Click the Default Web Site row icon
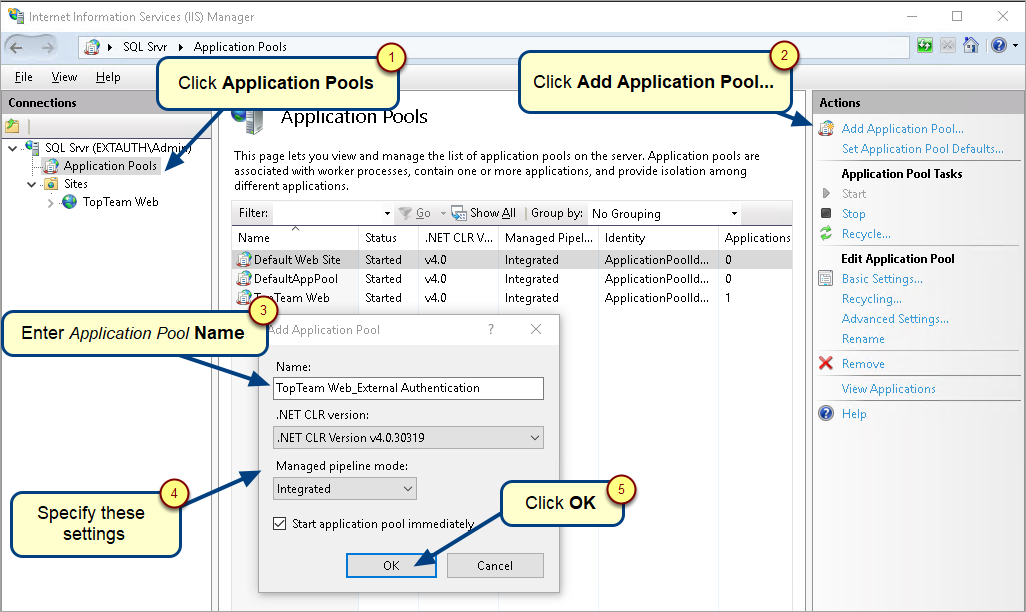1026x612 pixels. point(244,260)
